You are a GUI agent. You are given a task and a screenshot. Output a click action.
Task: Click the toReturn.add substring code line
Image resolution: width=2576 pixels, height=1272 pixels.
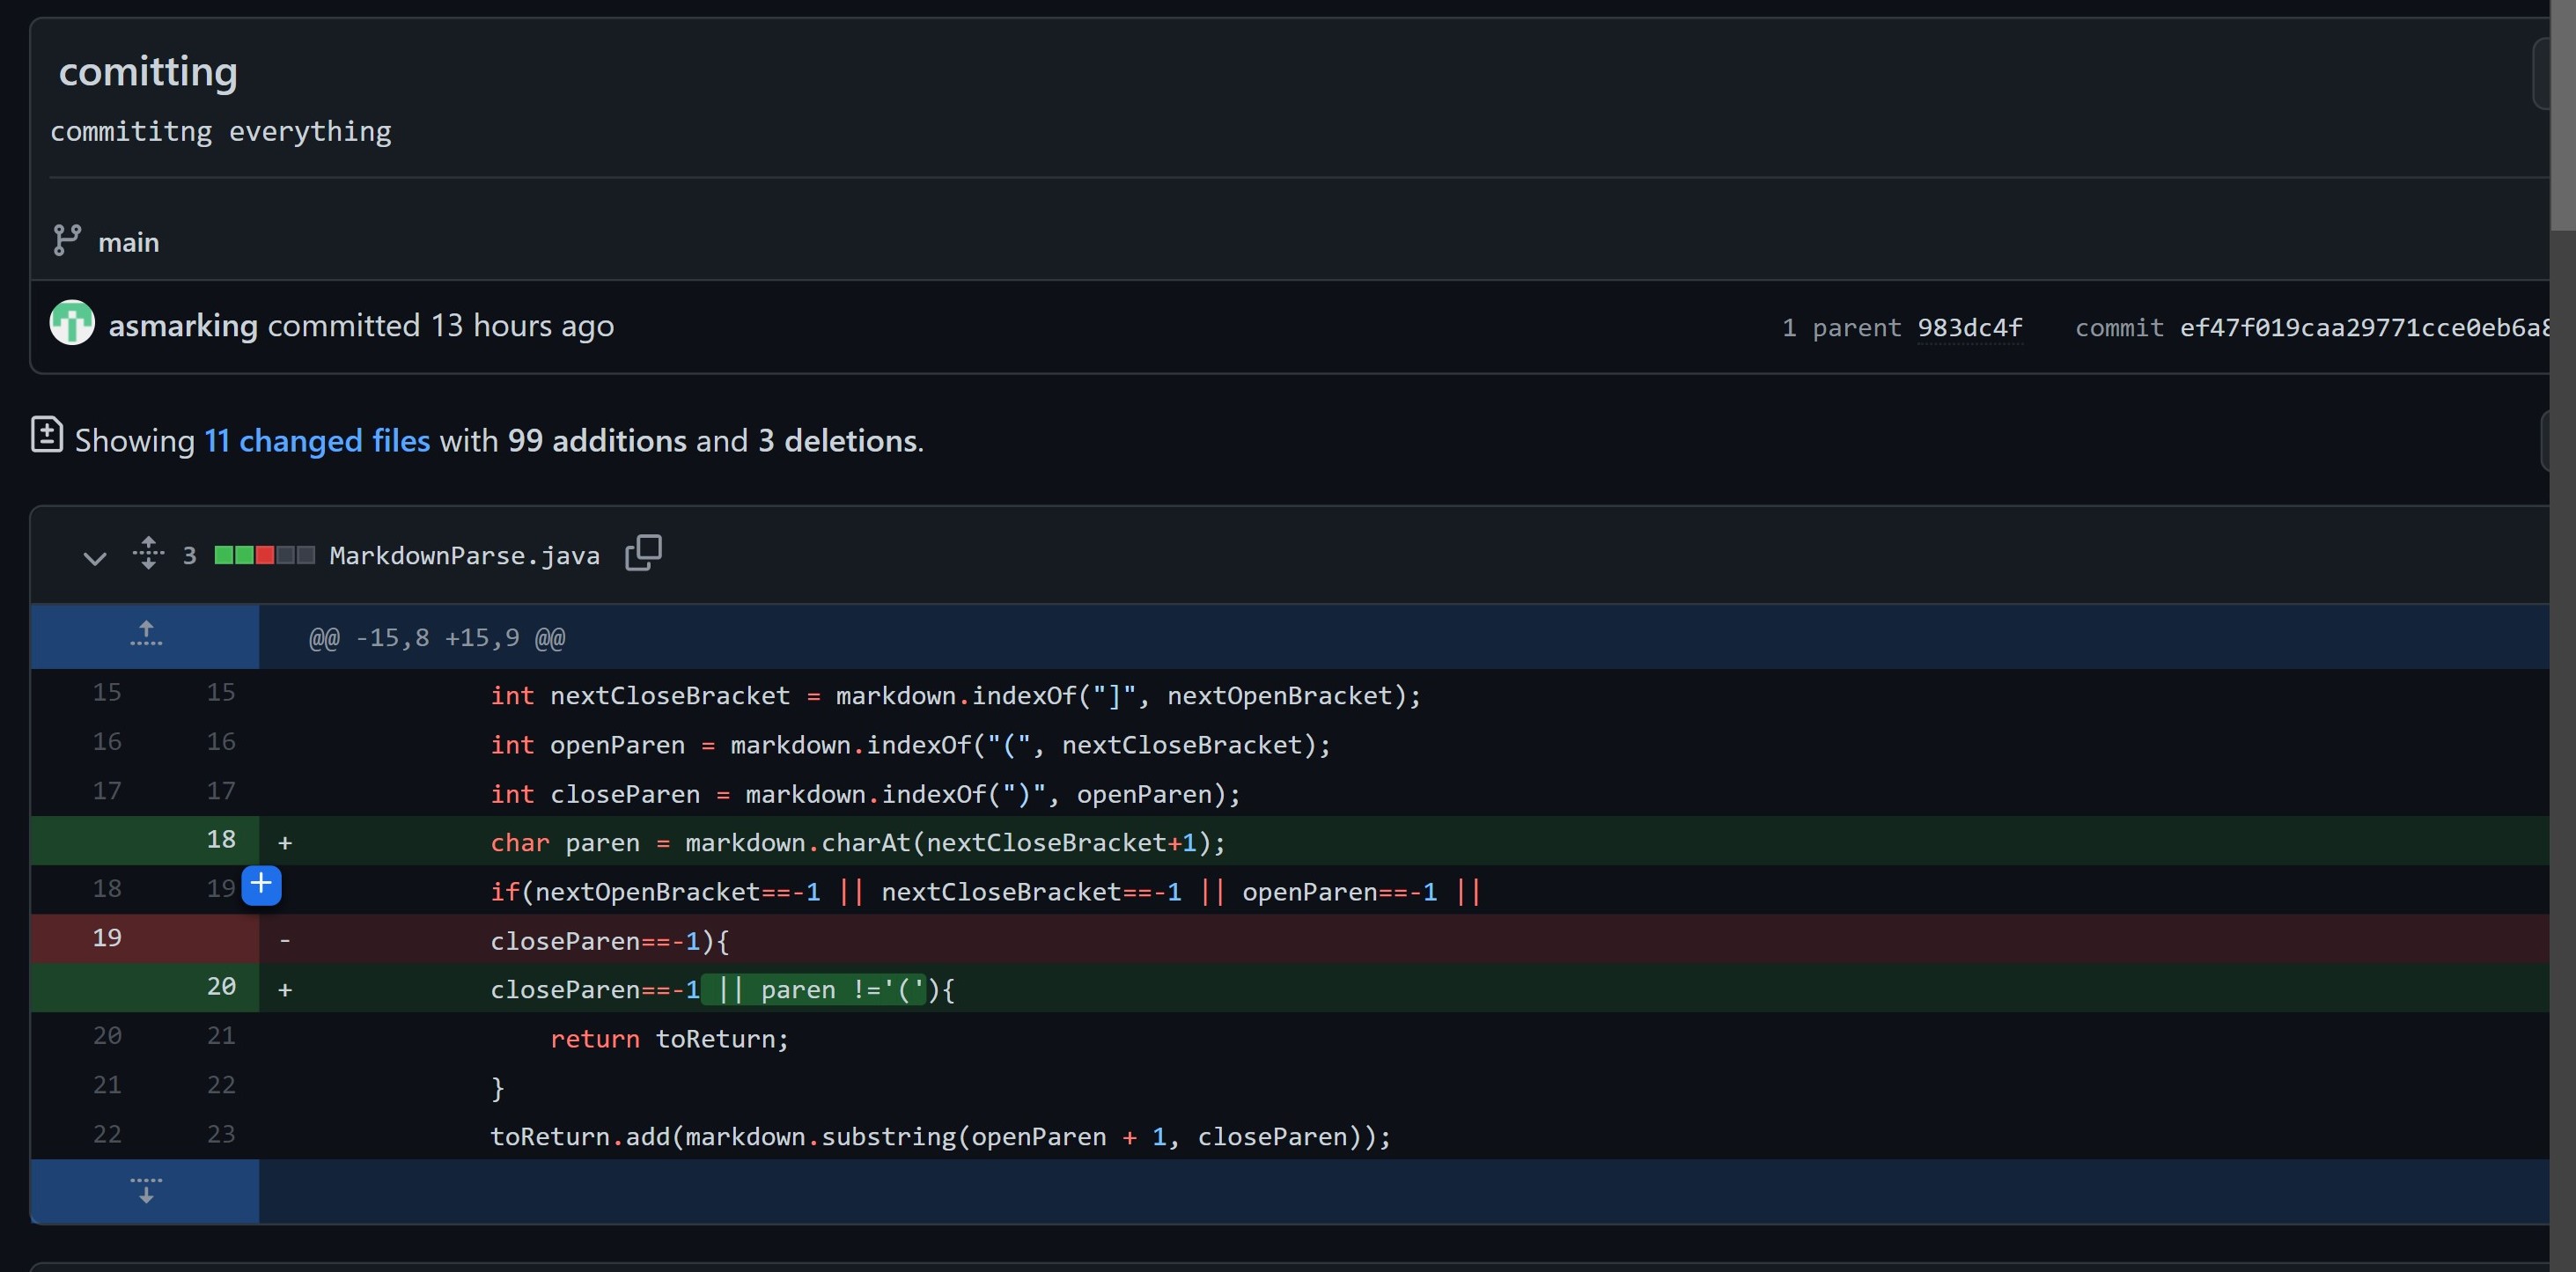tap(940, 1136)
